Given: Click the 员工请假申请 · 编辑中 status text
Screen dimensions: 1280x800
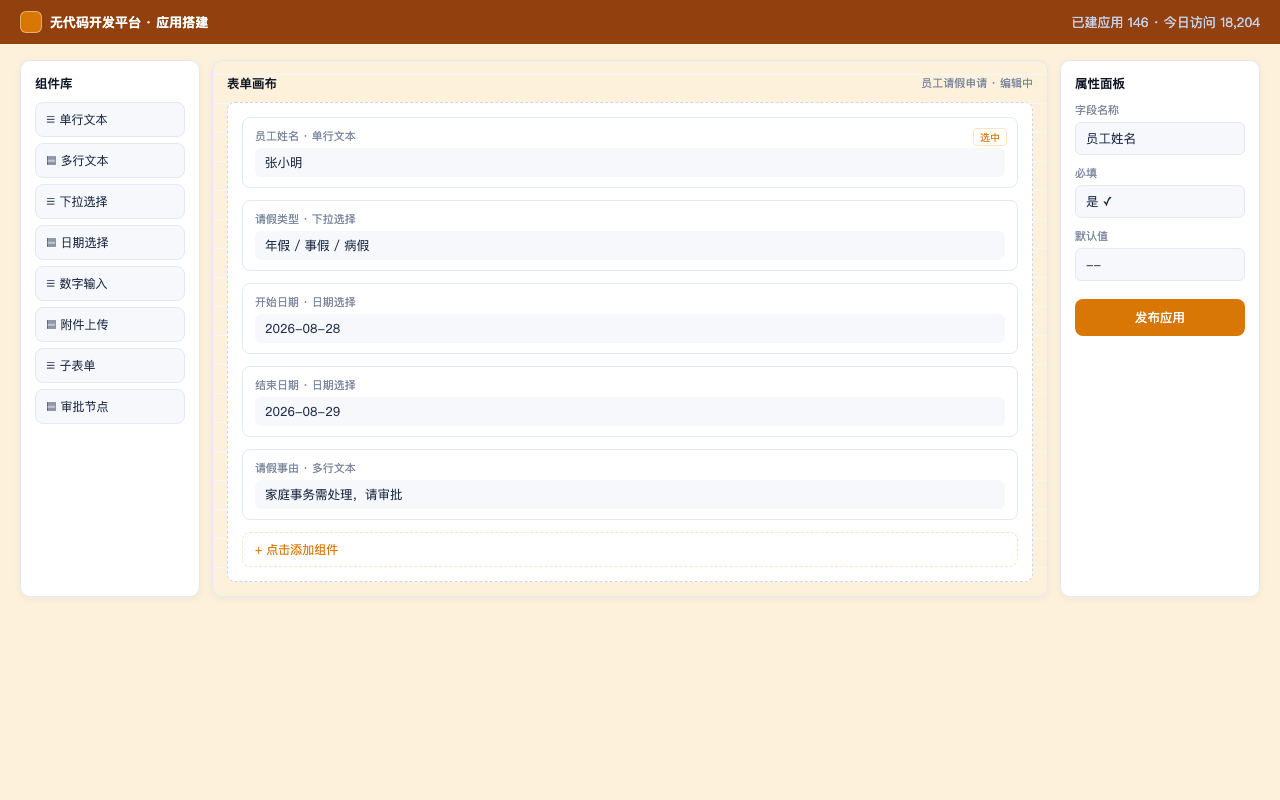Looking at the screenshot, I should 977,83.
